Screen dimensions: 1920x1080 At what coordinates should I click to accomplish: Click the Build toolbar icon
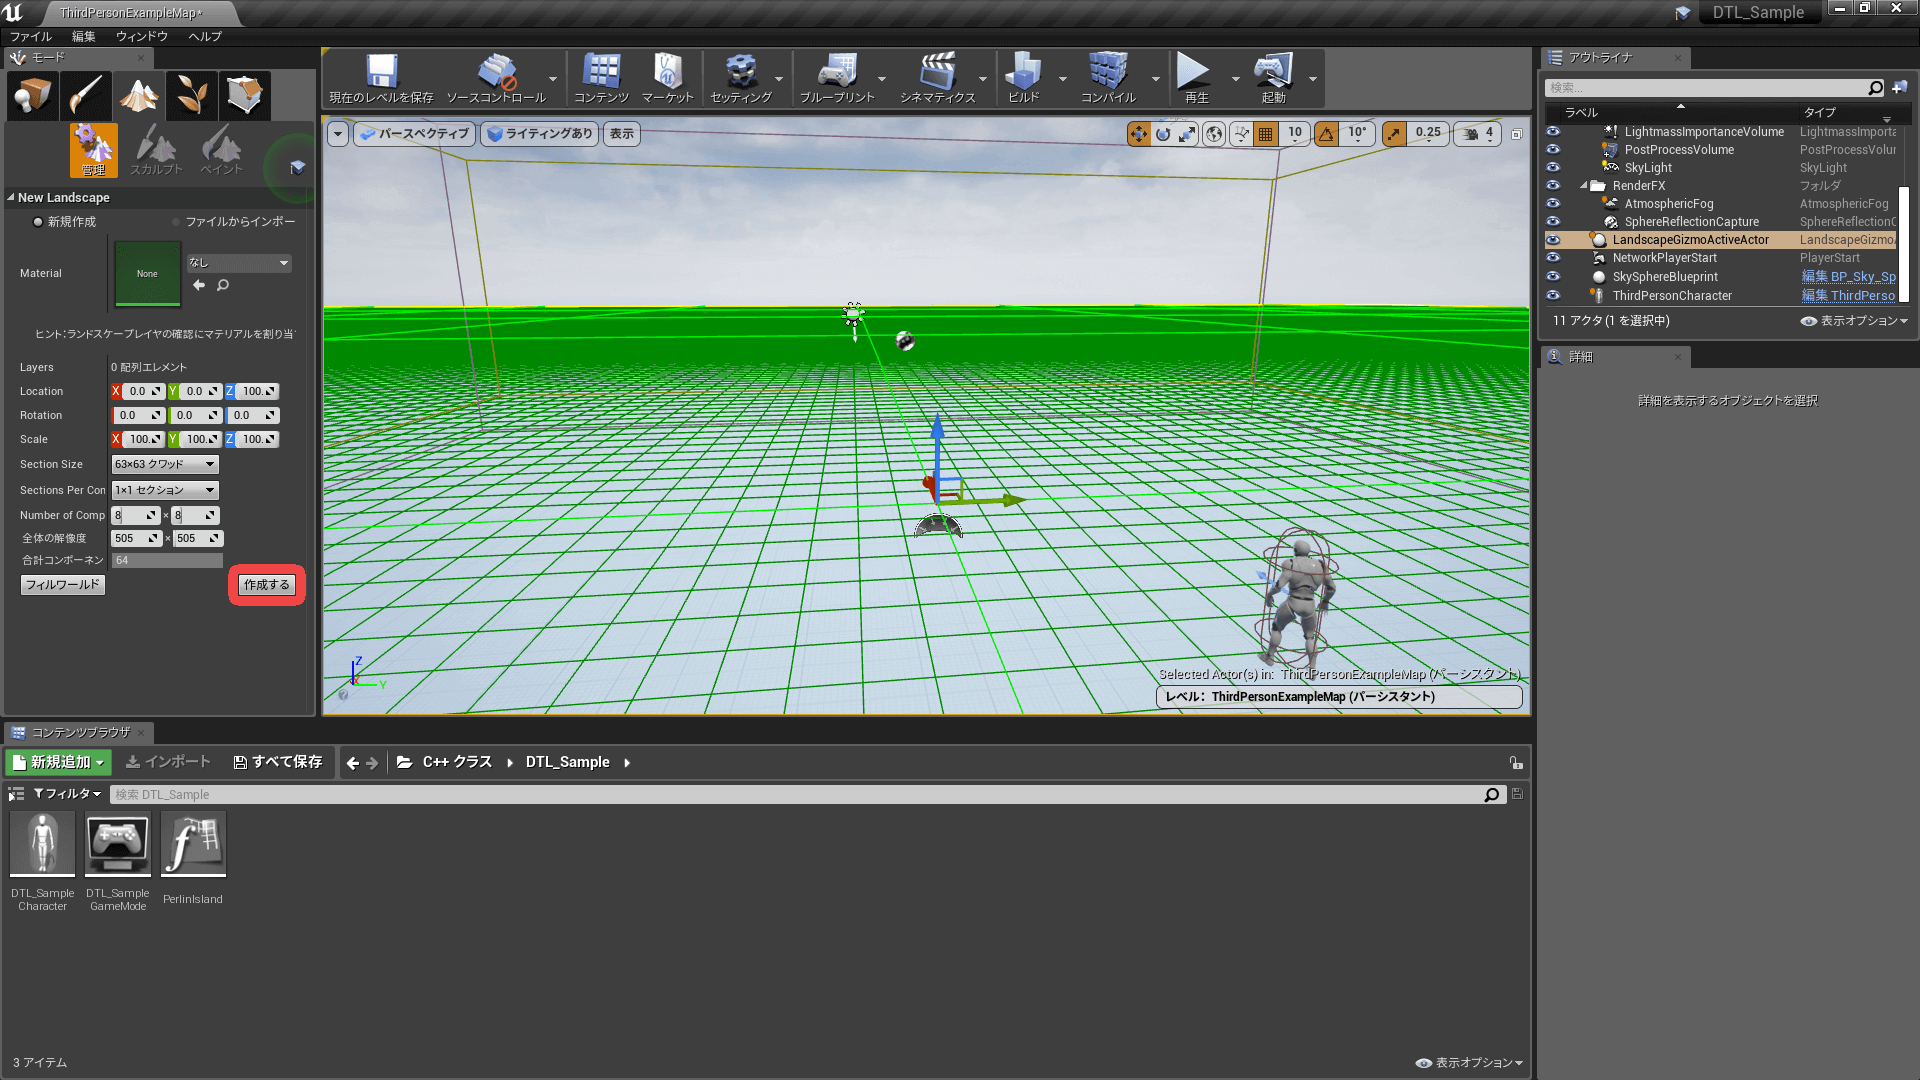click(x=1023, y=78)
